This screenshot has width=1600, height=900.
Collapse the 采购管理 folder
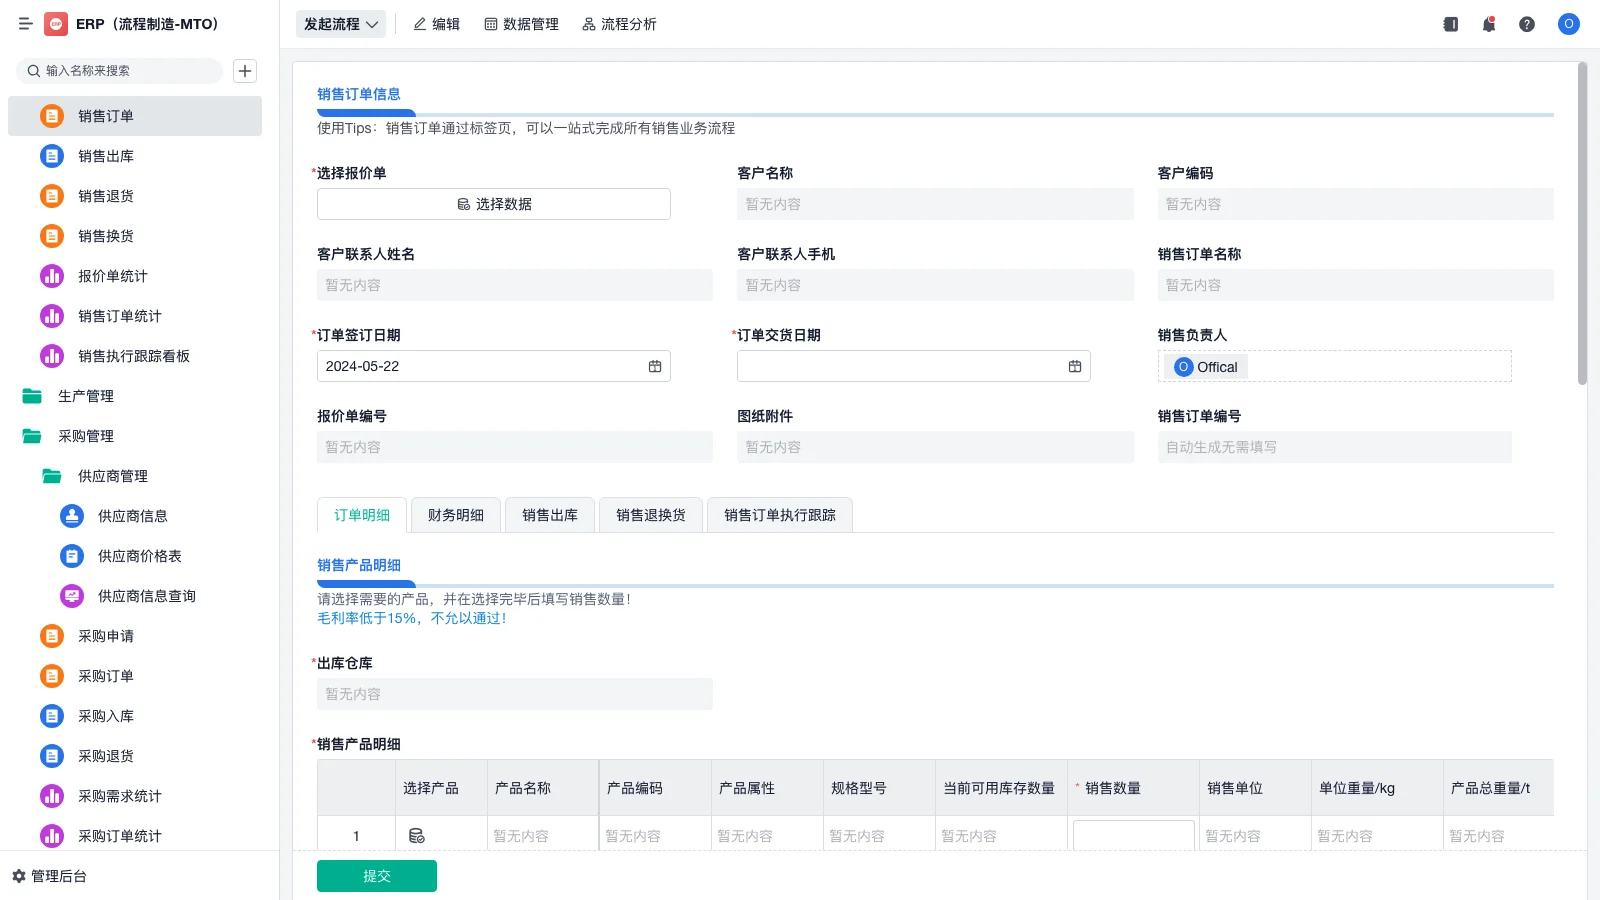tap(32, 436)
